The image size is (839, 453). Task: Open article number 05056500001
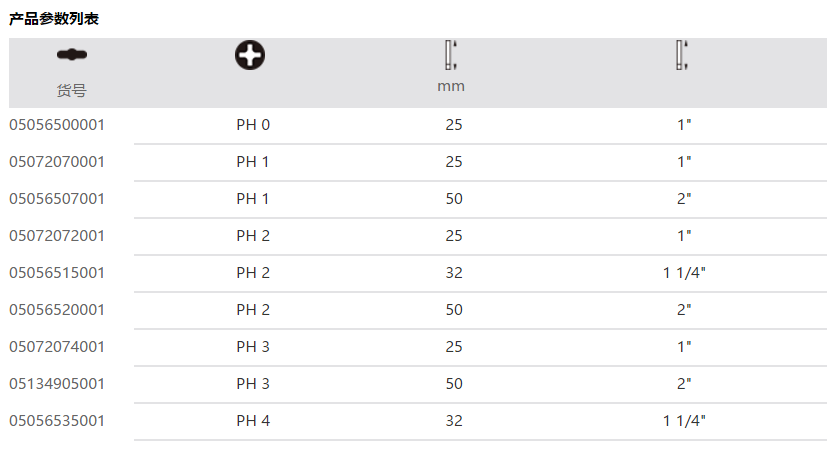tap(57, 125)
